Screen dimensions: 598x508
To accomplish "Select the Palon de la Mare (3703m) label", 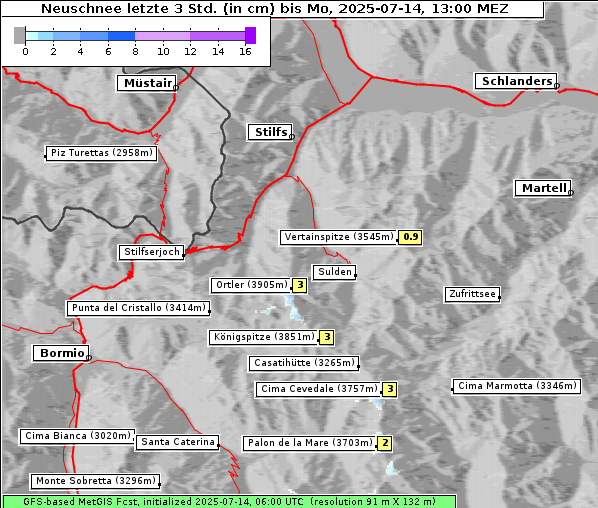I will coord(310,443).
